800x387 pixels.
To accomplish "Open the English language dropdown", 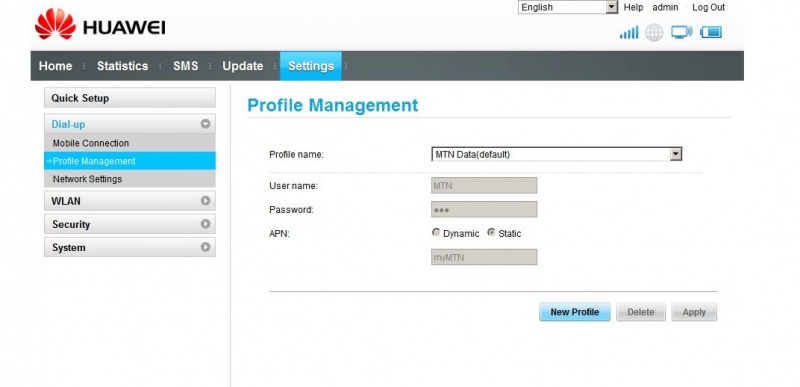I will tap(568, 7).
